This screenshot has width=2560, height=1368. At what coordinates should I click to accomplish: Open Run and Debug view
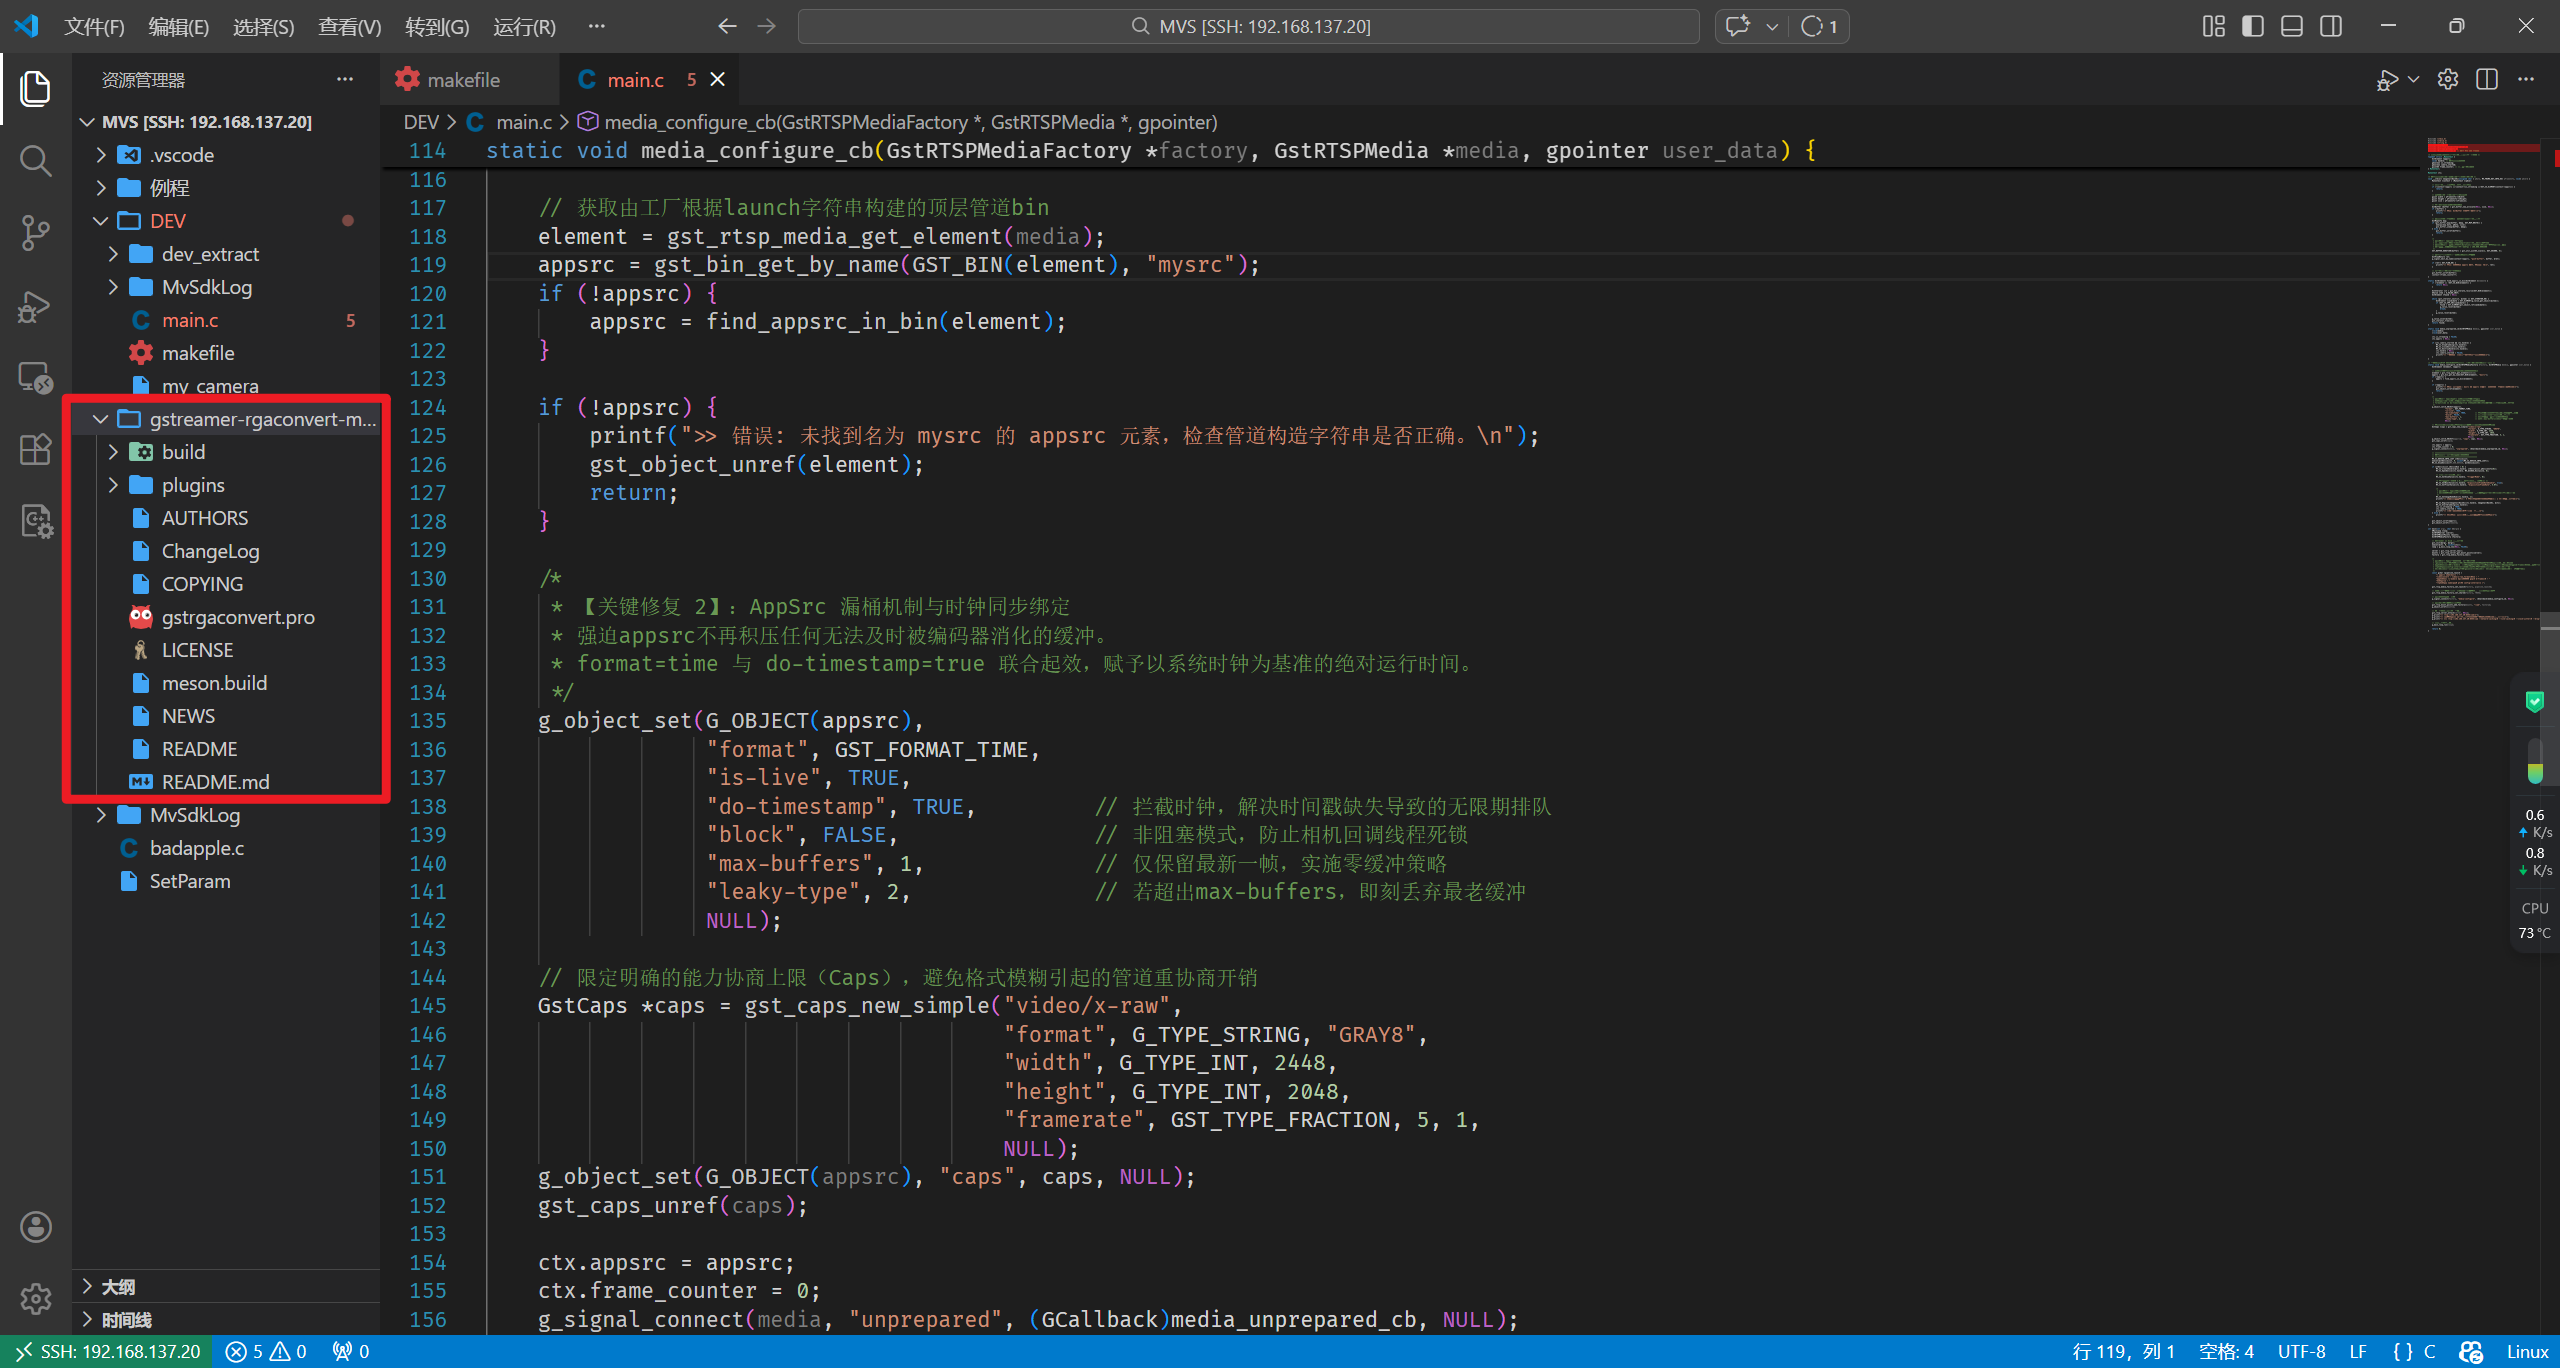pyautogui.click(x=36, y=305)
